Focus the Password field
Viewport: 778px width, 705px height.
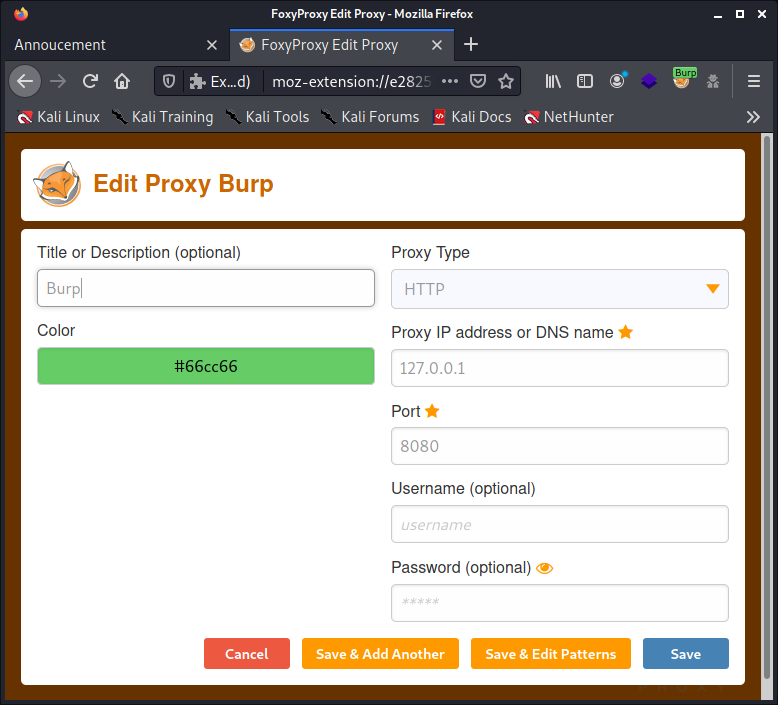[x=560, y=603]
